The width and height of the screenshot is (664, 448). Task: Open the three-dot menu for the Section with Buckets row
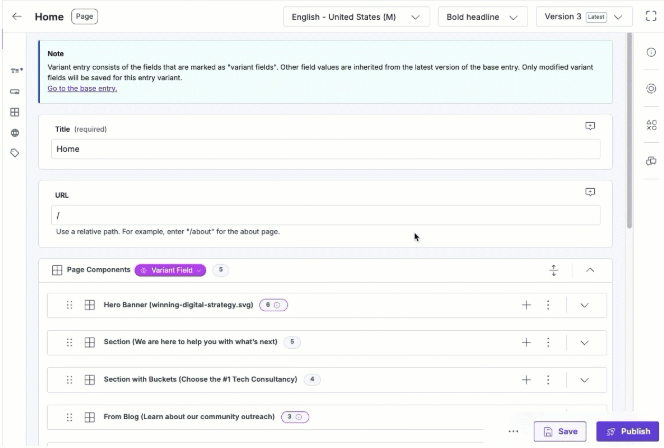(x=548, y=379)
